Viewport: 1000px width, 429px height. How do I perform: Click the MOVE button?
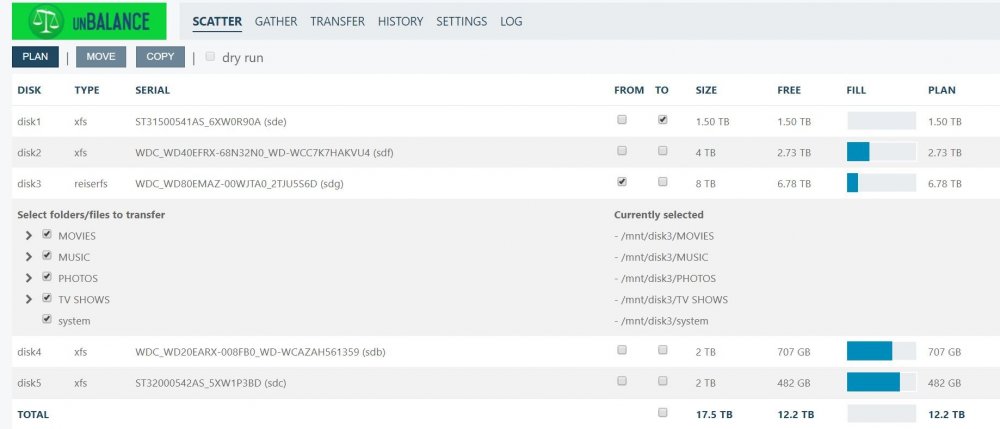tap(101, 57)
